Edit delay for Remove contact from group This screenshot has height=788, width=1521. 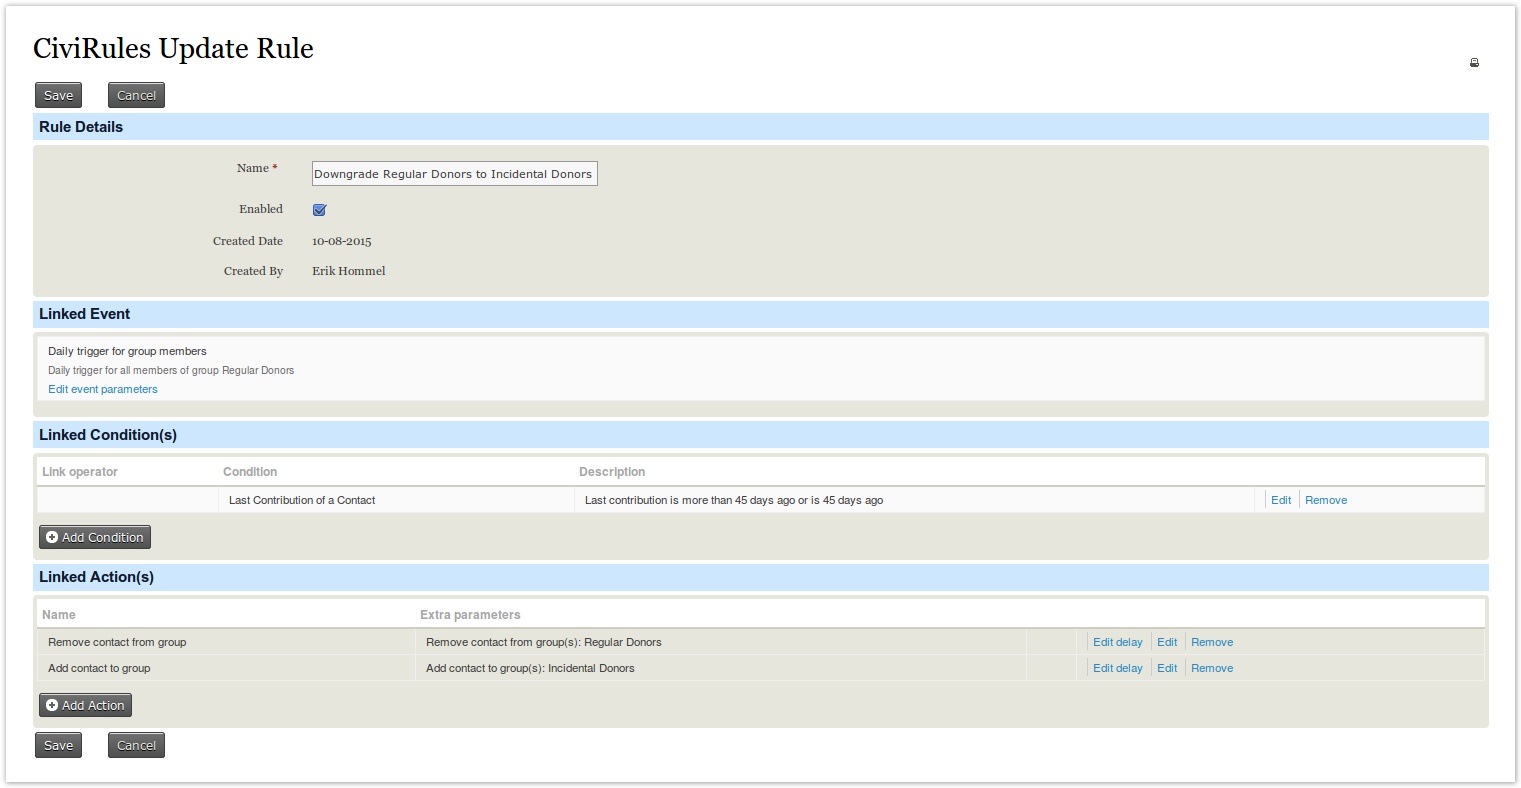point(1117,642)
